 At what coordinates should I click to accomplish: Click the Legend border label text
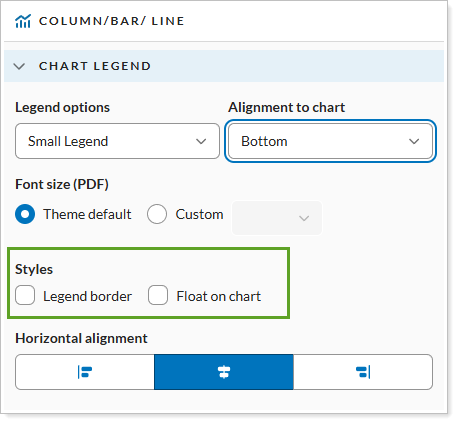tap(88, 296)
